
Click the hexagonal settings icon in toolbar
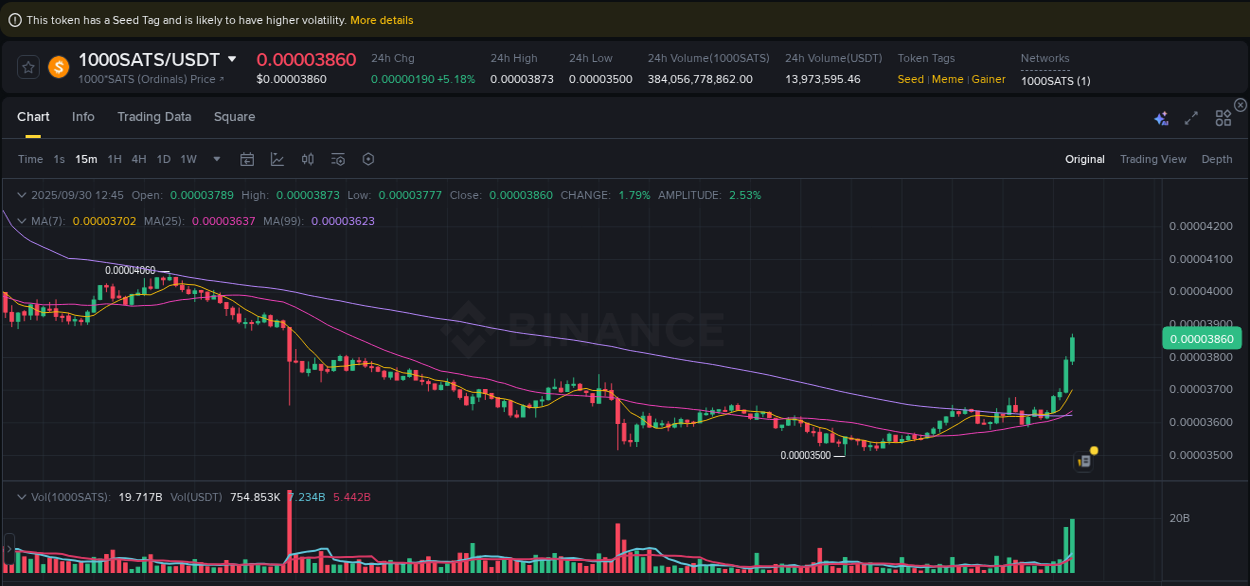[368, 159]
